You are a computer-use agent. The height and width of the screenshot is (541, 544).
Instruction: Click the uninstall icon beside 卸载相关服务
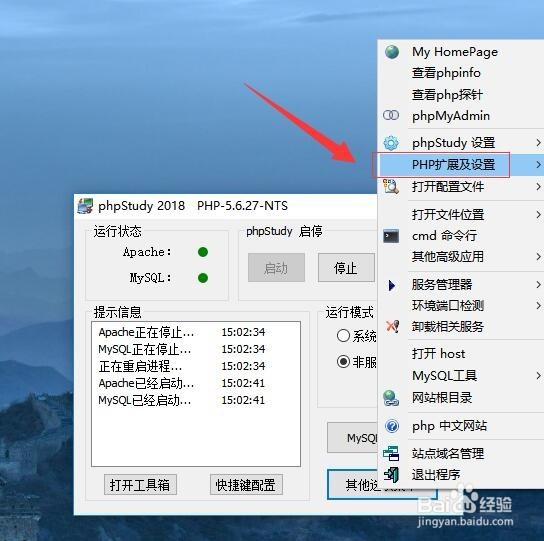[392, 326]
